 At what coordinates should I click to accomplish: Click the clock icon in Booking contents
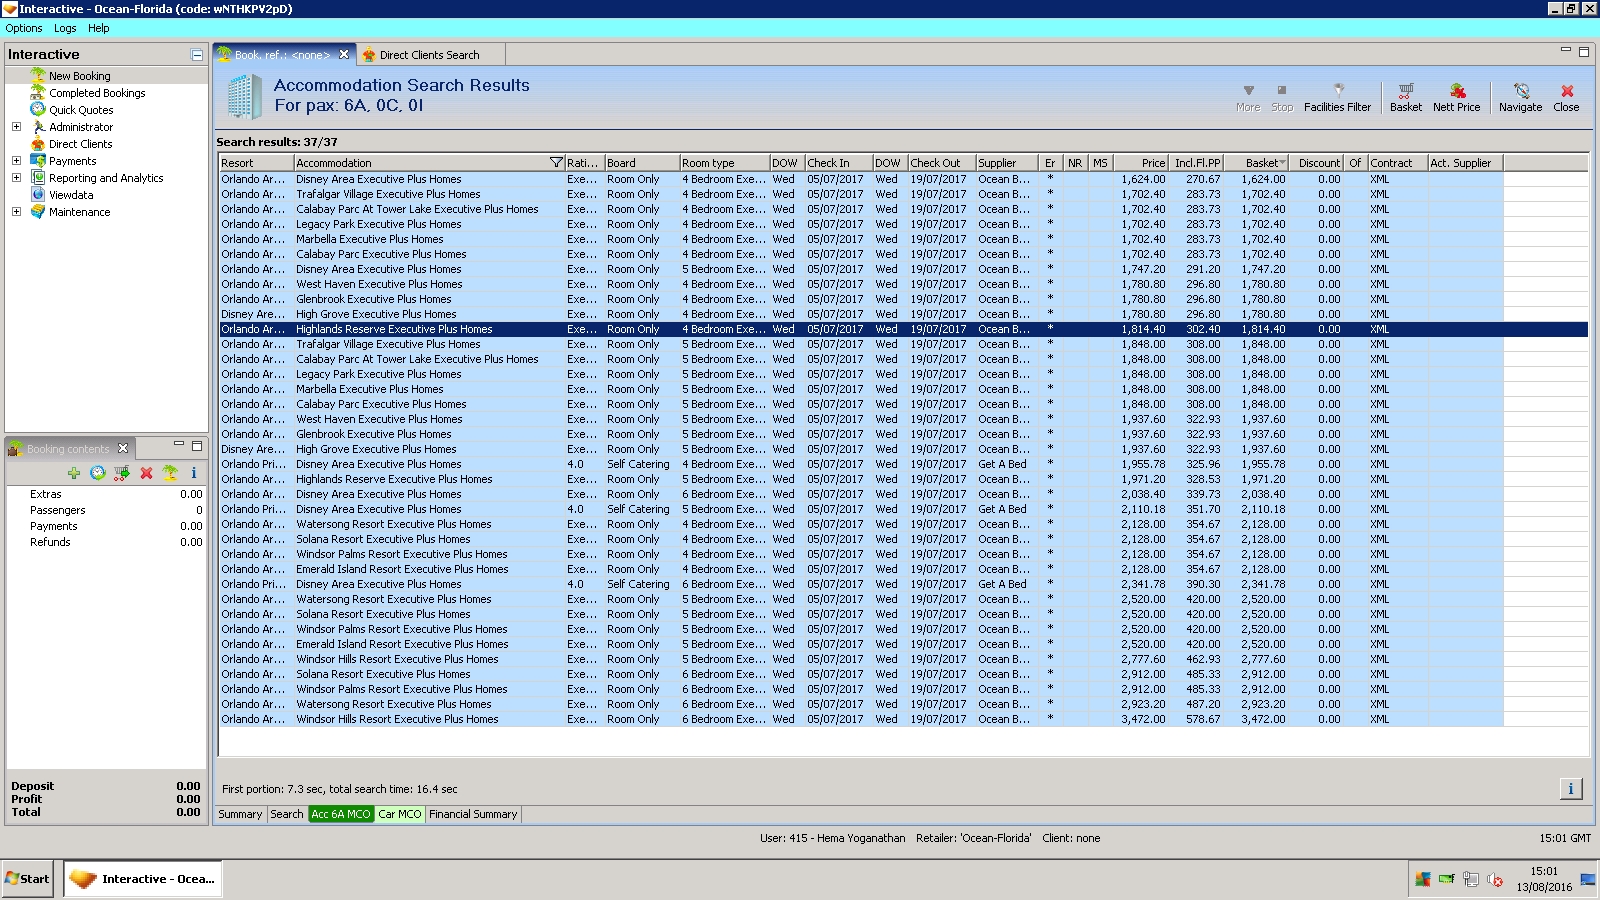tap(98, 473)
